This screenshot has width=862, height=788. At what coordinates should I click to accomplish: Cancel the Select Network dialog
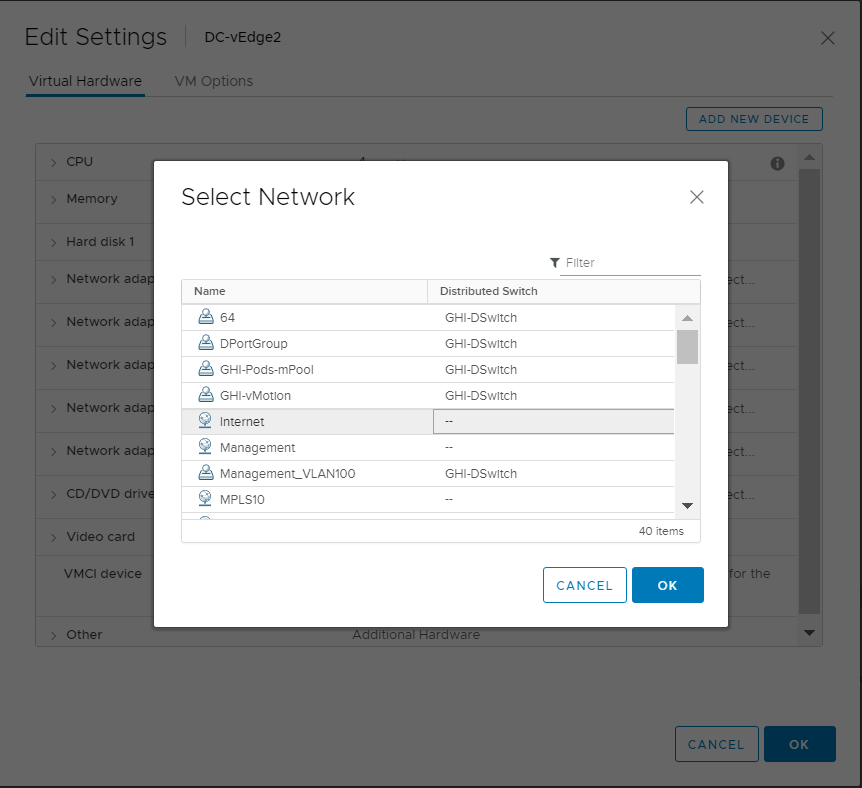(584, 585)
